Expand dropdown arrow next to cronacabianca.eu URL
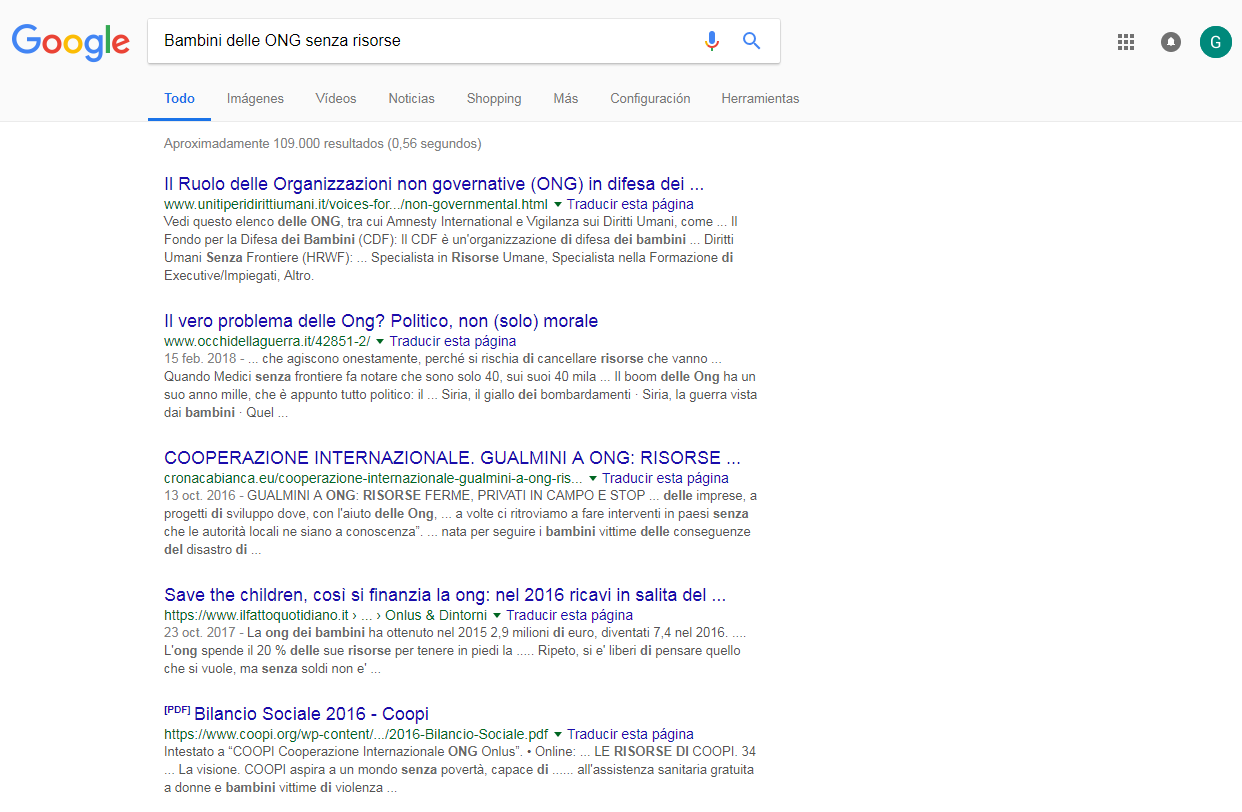 593,478
